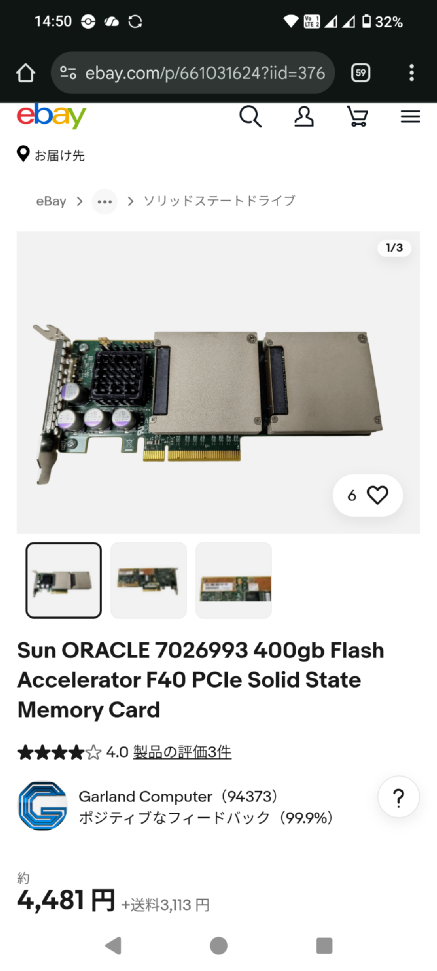Open the eBay hamburger menu

[x=410, y=116]
